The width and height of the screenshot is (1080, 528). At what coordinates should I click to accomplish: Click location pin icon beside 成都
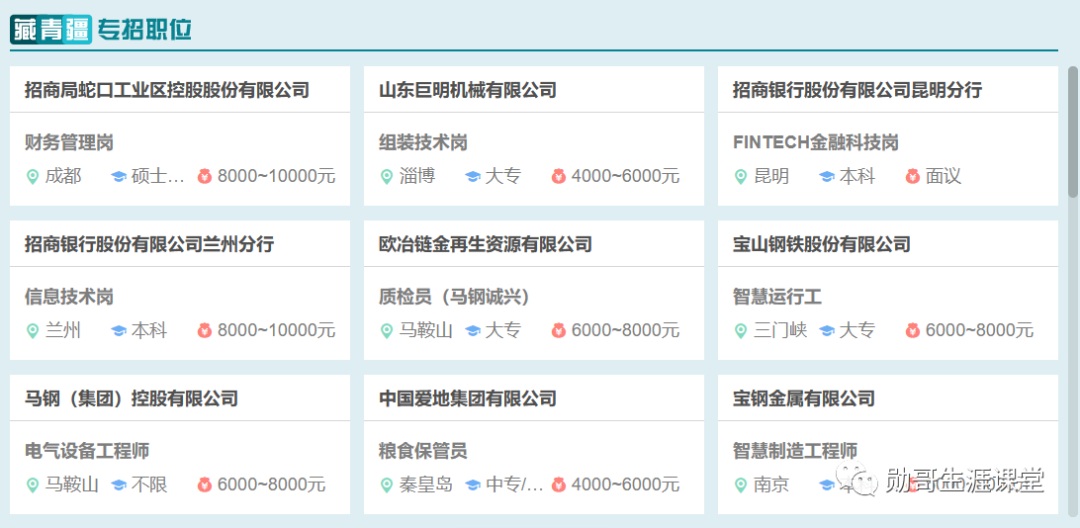pos(32,177)
